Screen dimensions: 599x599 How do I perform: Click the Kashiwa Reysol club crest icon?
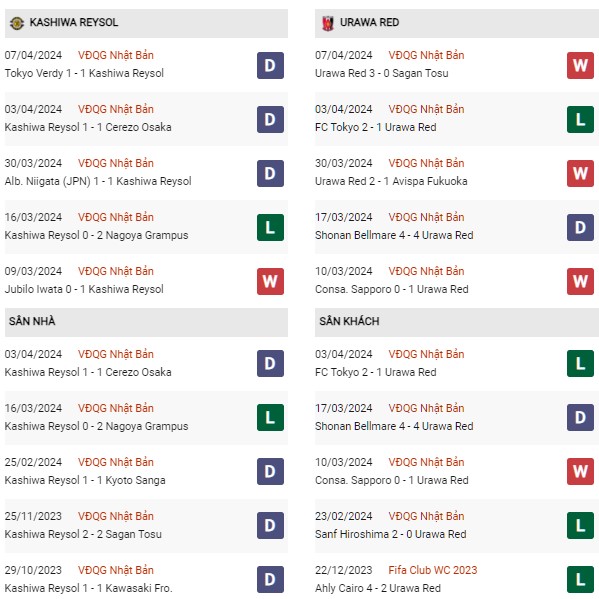[17, 23]
